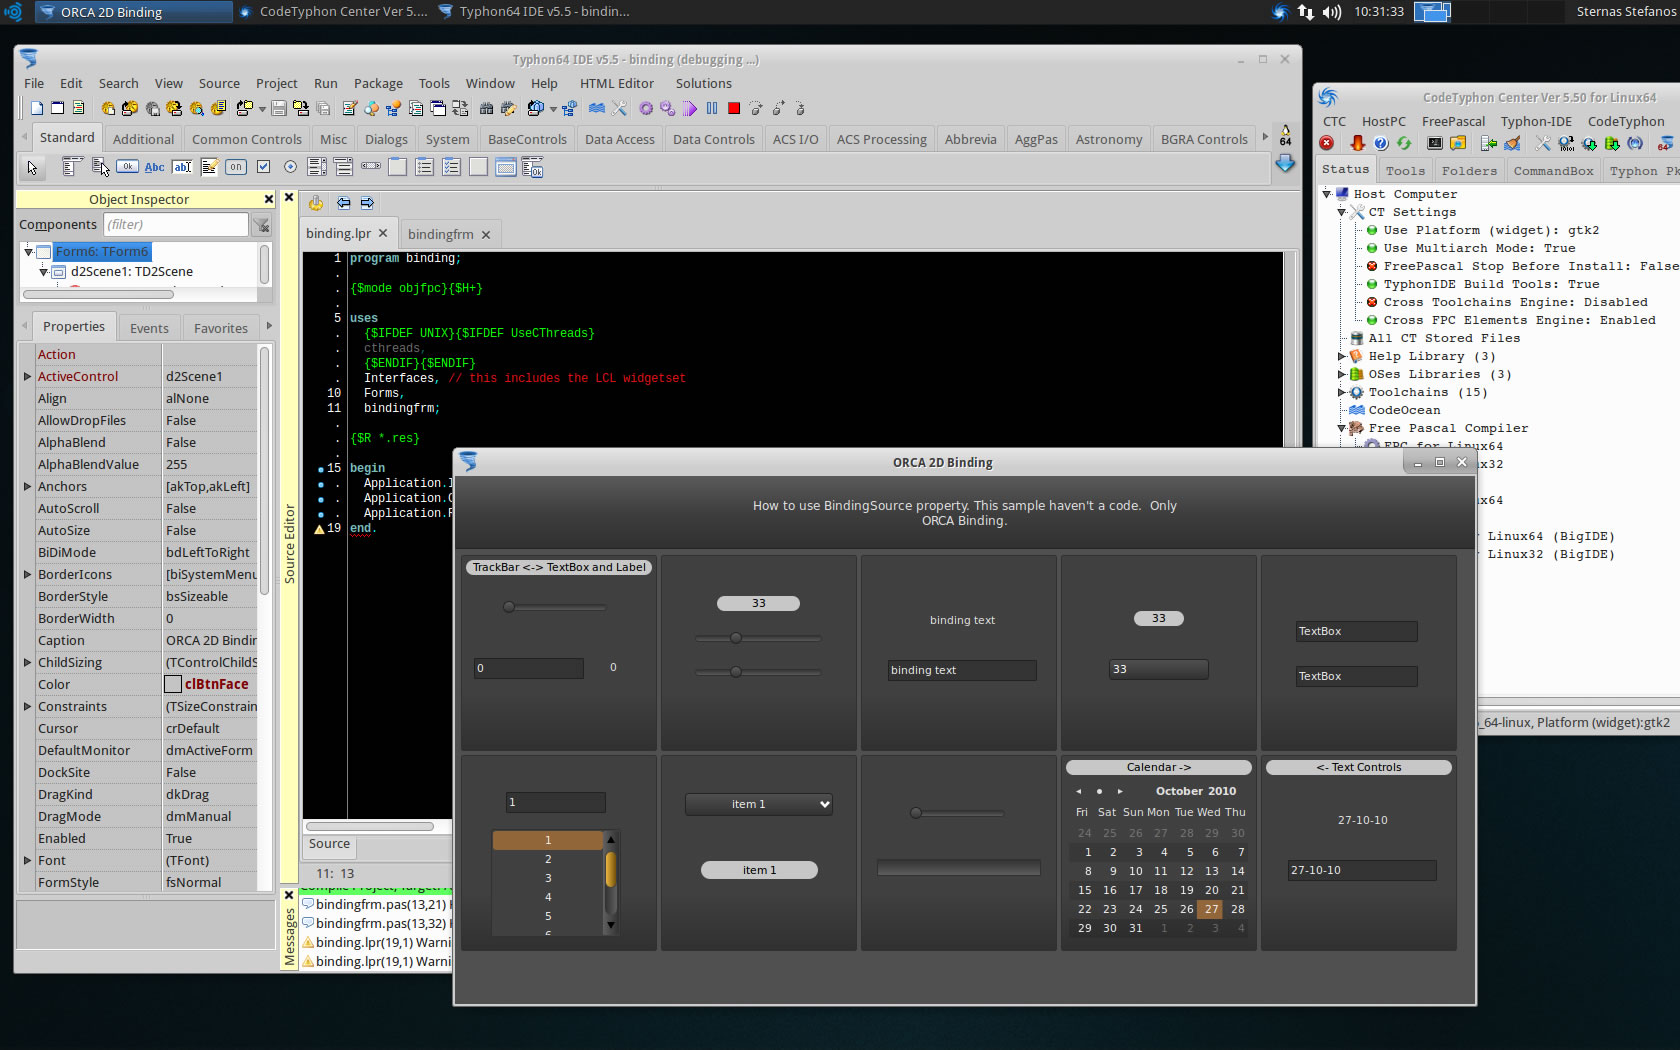The width and height of the screenshot is (1680, 1050).
Task: Click the 'Calendar ->' label button
Action: 1158,767
